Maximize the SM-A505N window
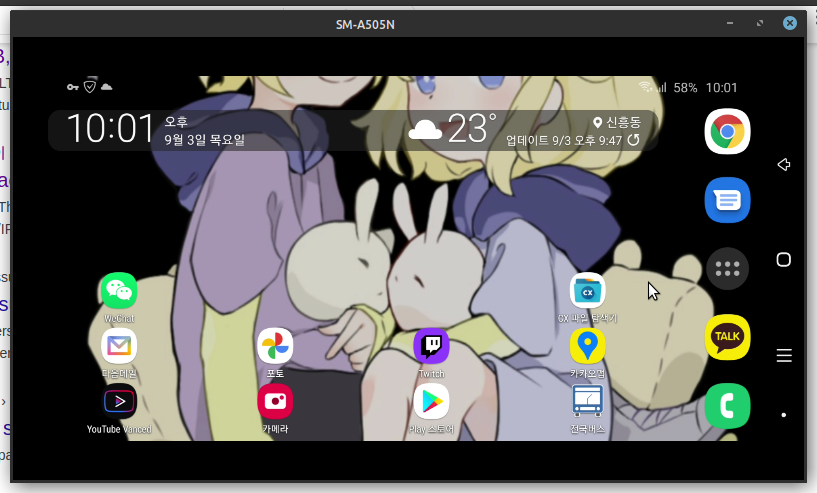 click(760, 23)
